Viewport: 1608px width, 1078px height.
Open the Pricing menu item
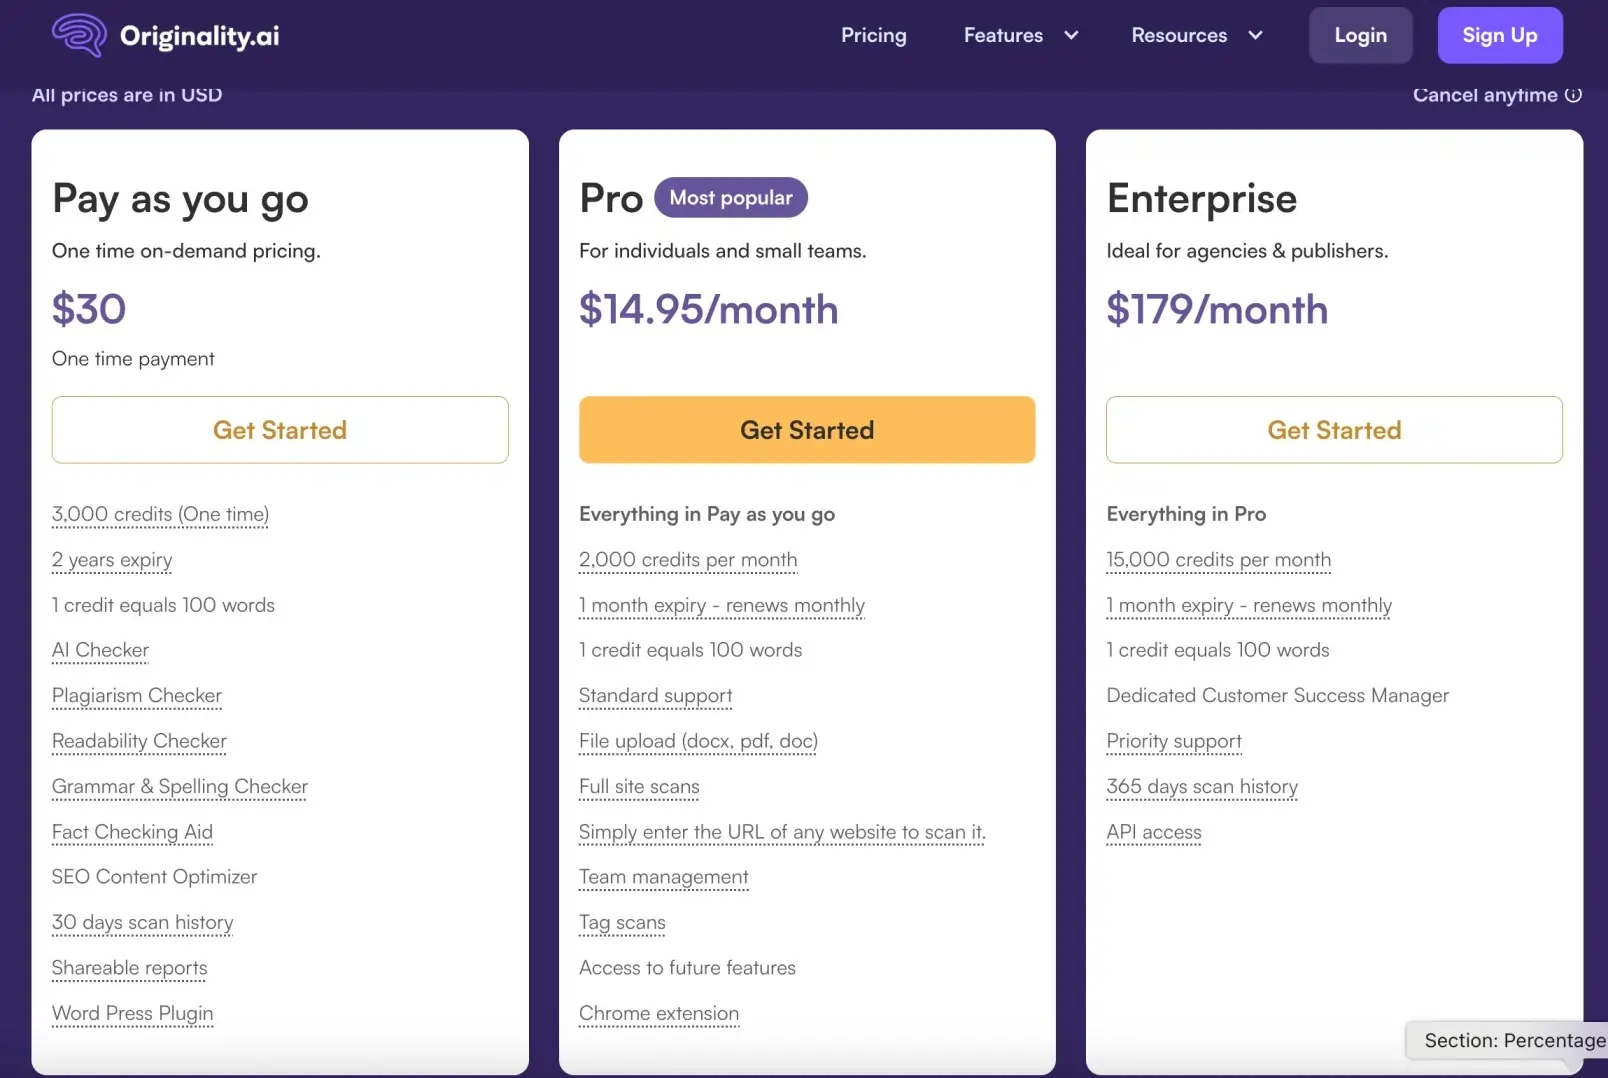(x=873, y=35)
